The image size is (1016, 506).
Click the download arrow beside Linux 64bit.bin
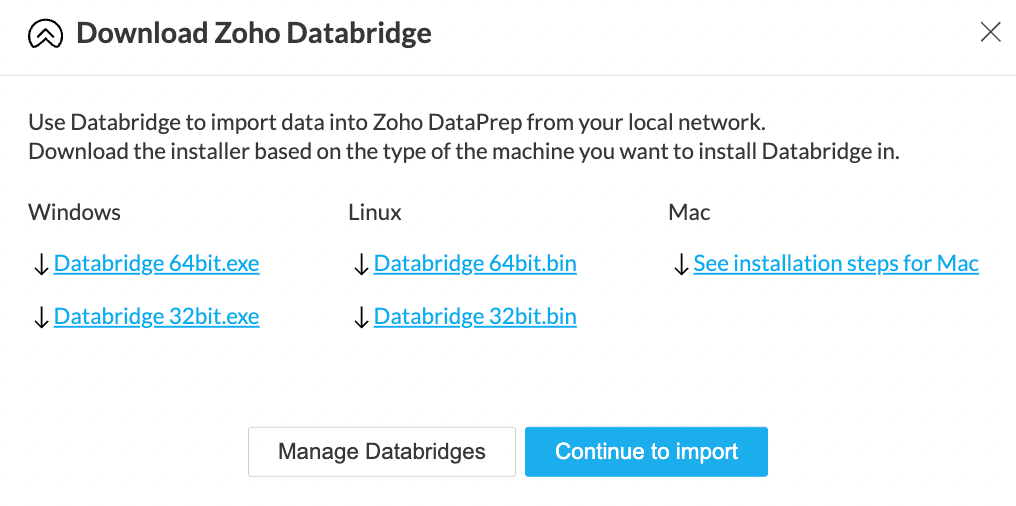[x=361, y=265]
